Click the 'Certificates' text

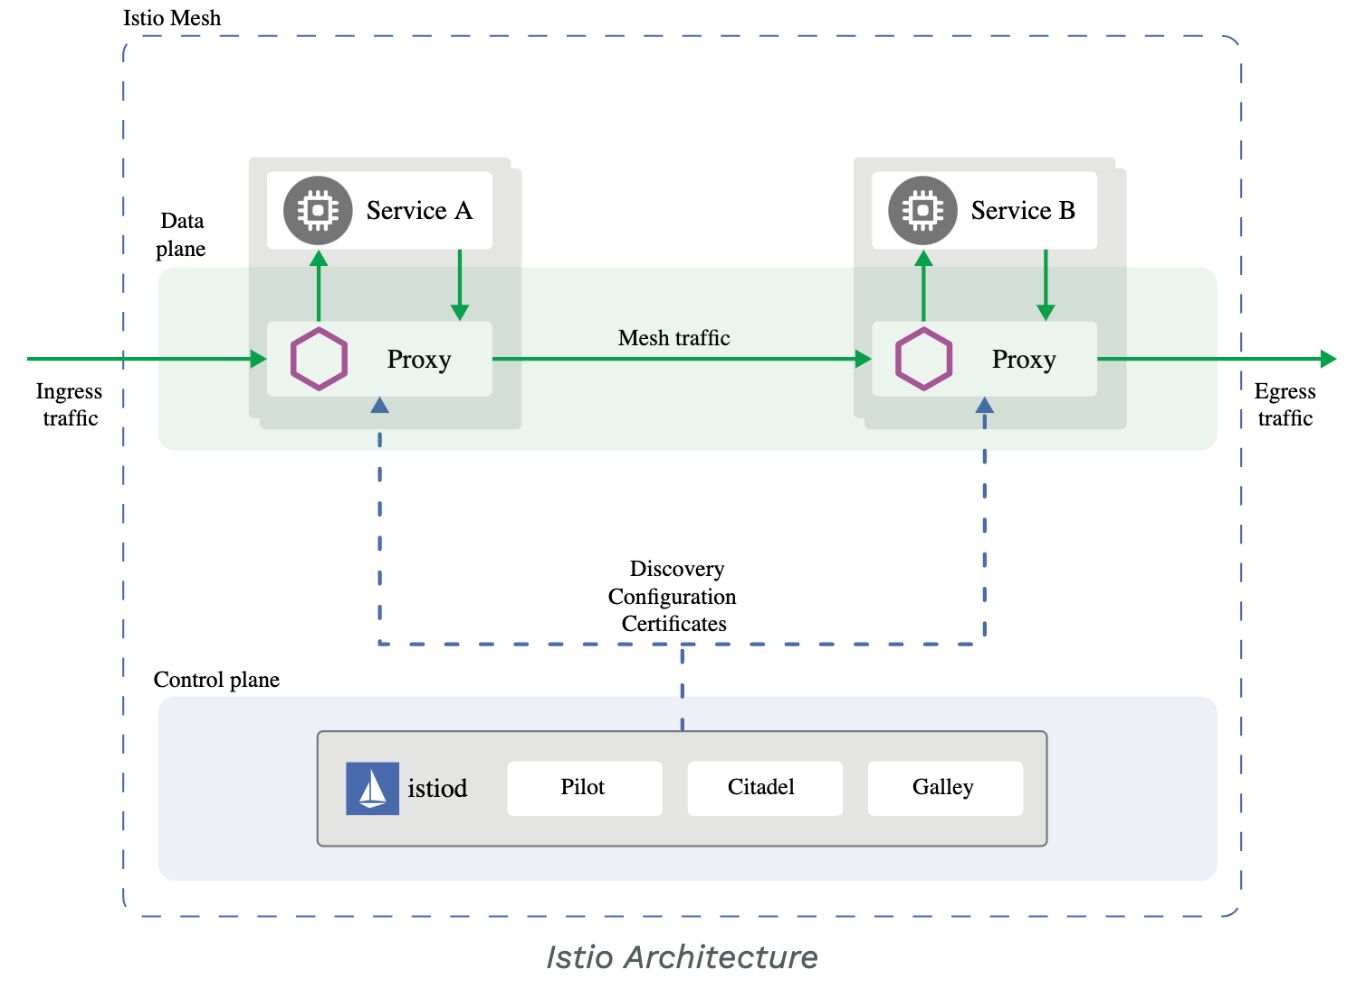point(674,624)
